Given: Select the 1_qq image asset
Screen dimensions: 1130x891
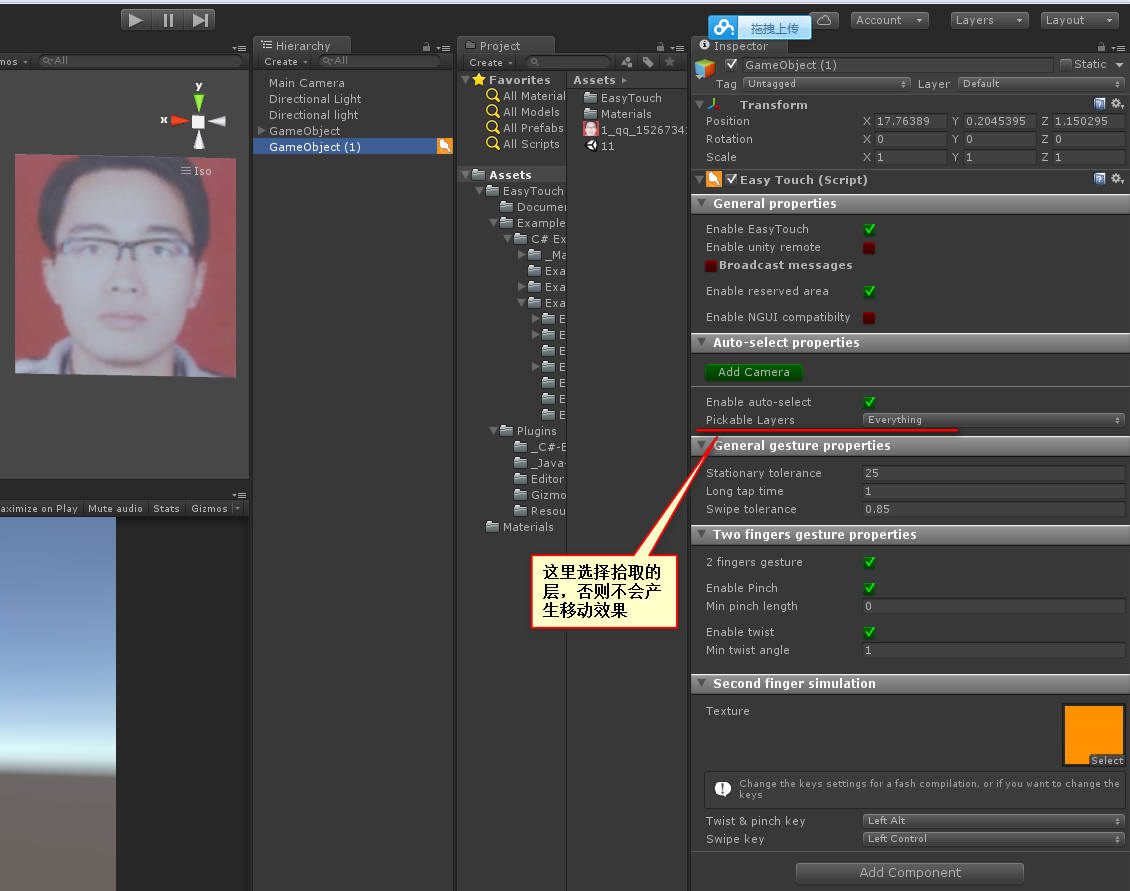Looking at the screenshot, I should (x=635, y=130).
